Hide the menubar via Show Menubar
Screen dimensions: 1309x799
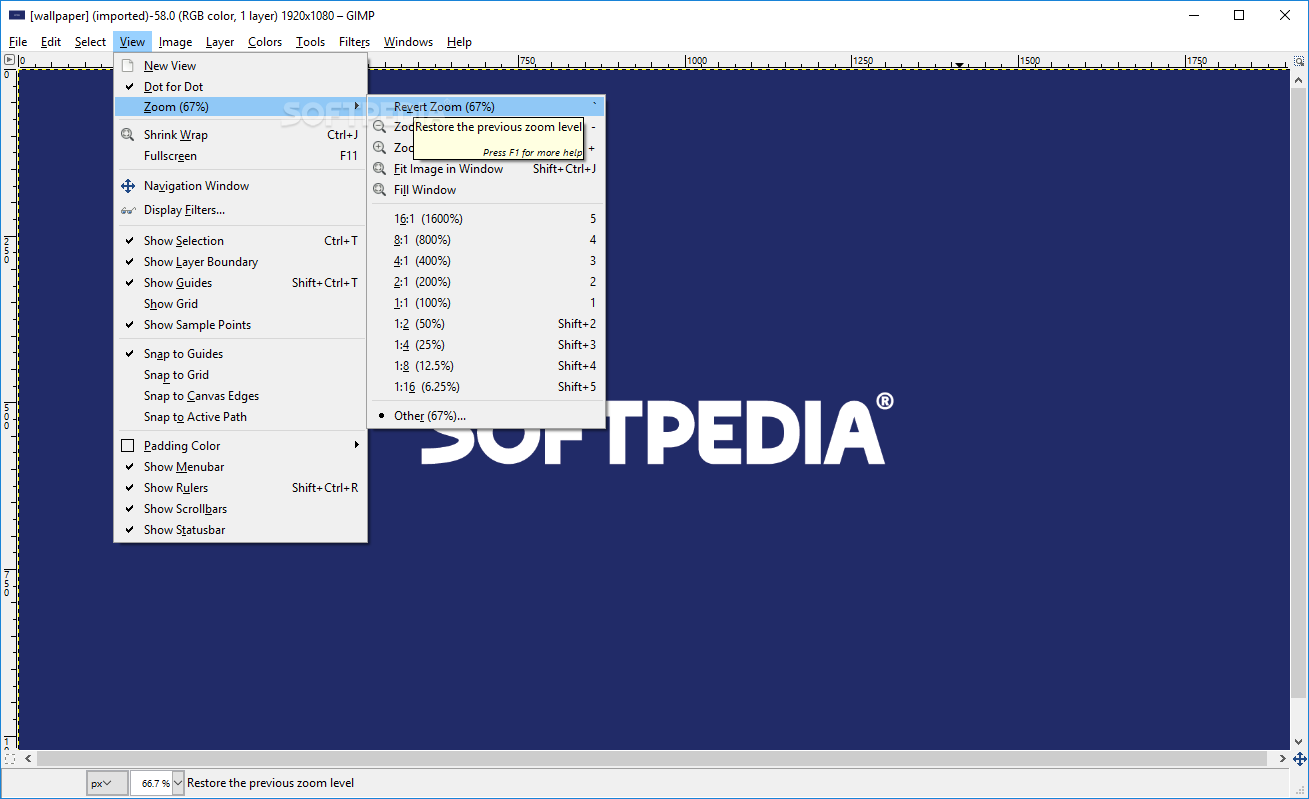pyautogui.click(x=240, y=467)
